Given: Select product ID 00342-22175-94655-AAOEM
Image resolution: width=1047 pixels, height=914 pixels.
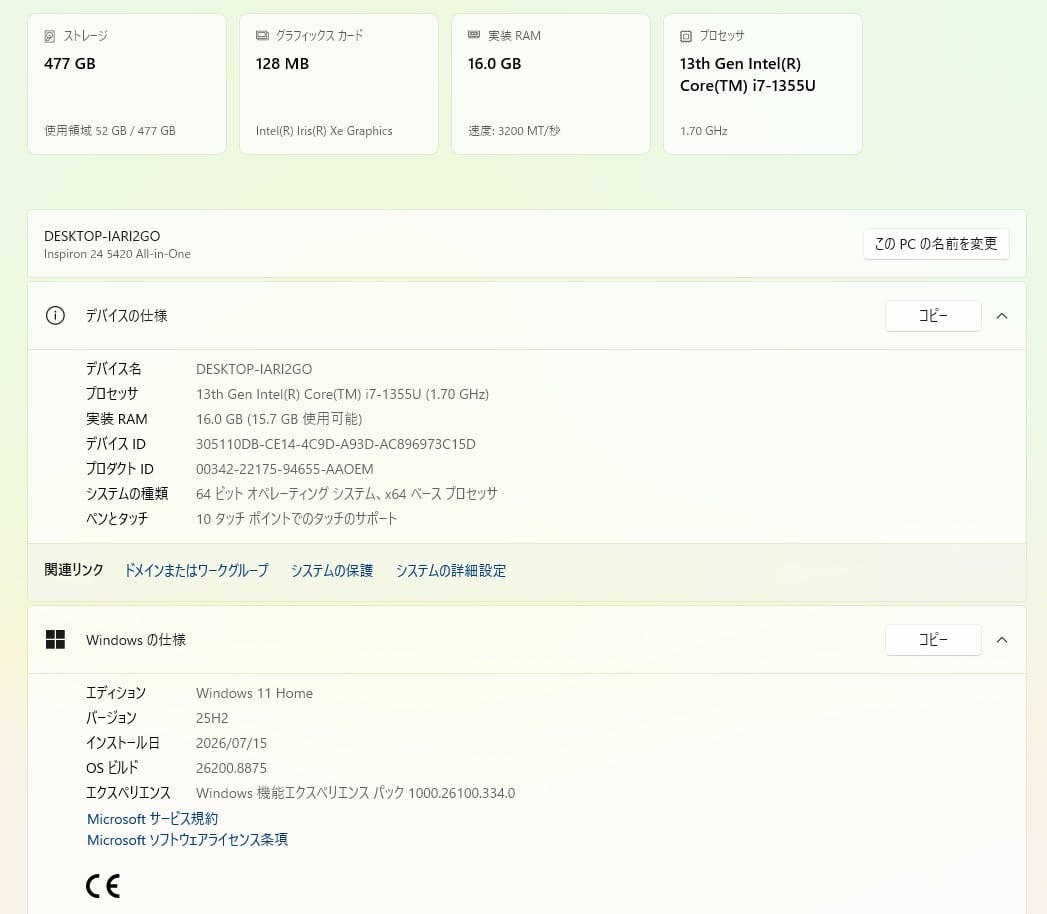Looking at the screenshot, I should point(284,469).
